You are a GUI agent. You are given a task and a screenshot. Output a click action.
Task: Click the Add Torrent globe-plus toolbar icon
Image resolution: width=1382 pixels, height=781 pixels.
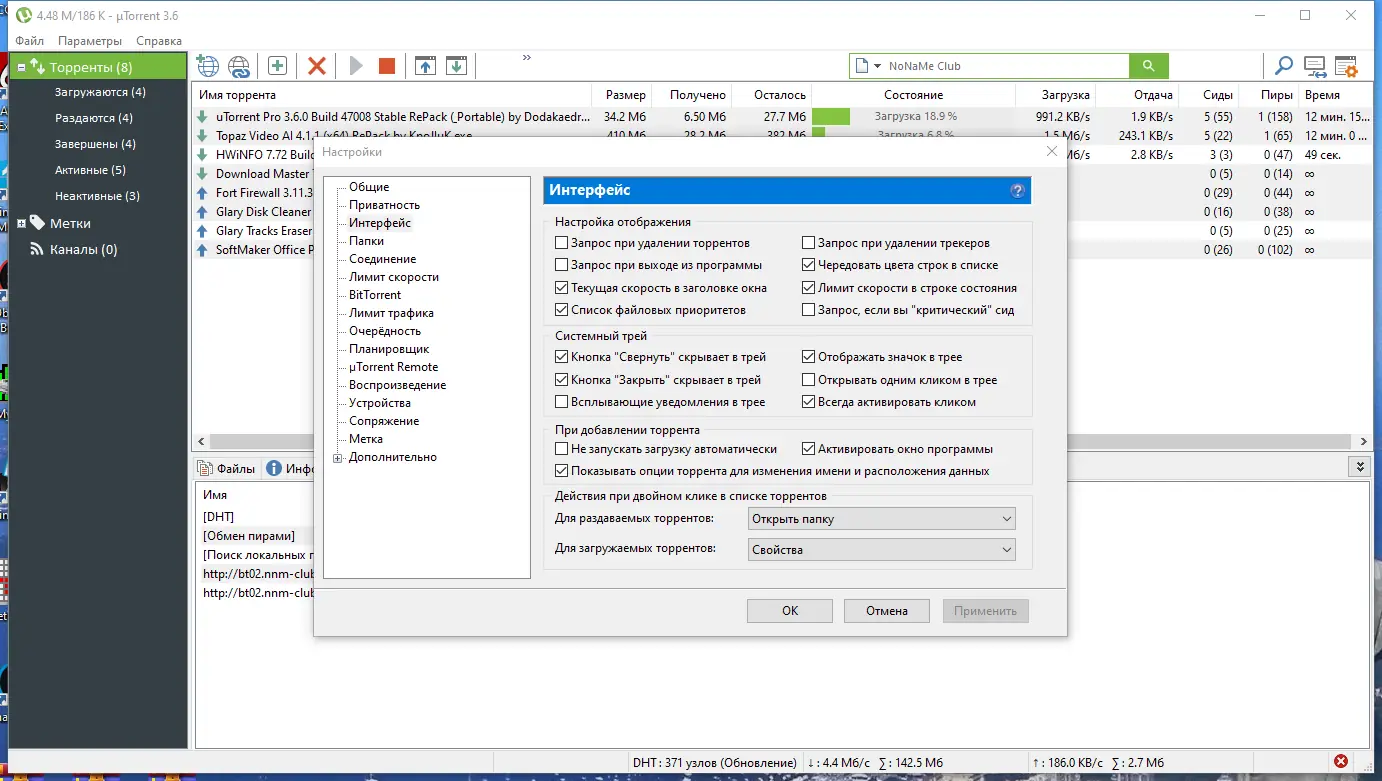208,66
